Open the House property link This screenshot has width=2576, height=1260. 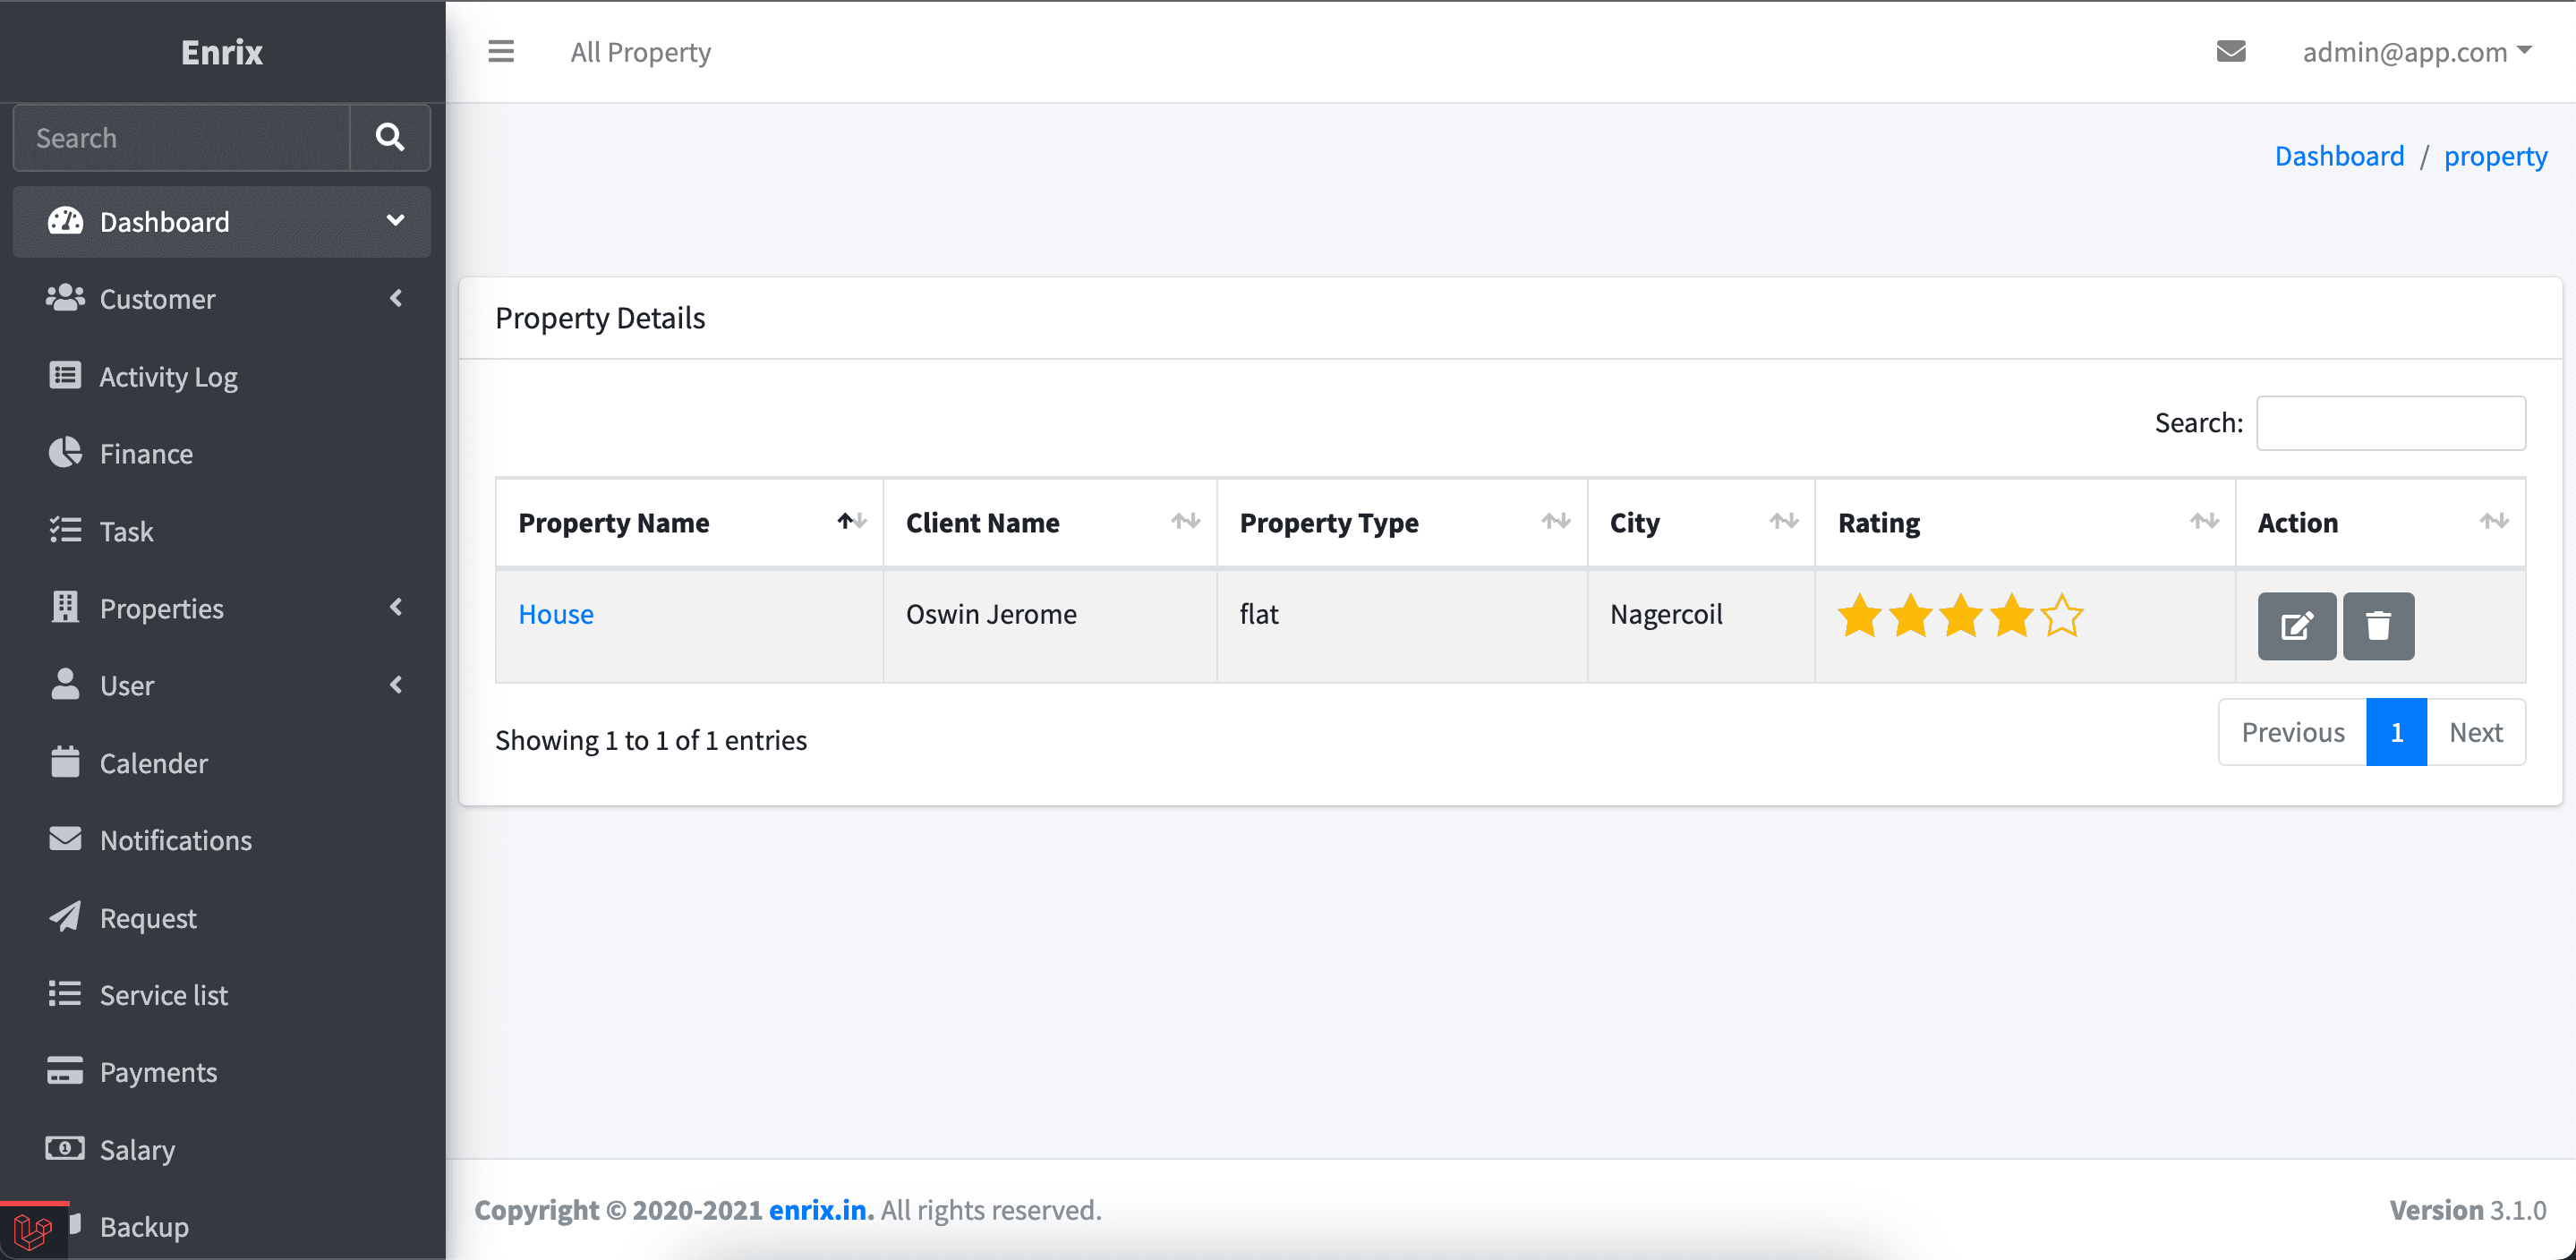(556, 614)
